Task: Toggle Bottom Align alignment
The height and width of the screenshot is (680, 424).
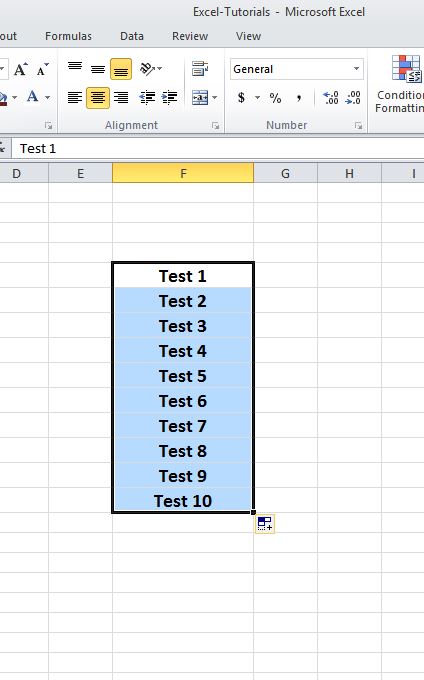Action: pyautogui.click(x=121, y=69)
